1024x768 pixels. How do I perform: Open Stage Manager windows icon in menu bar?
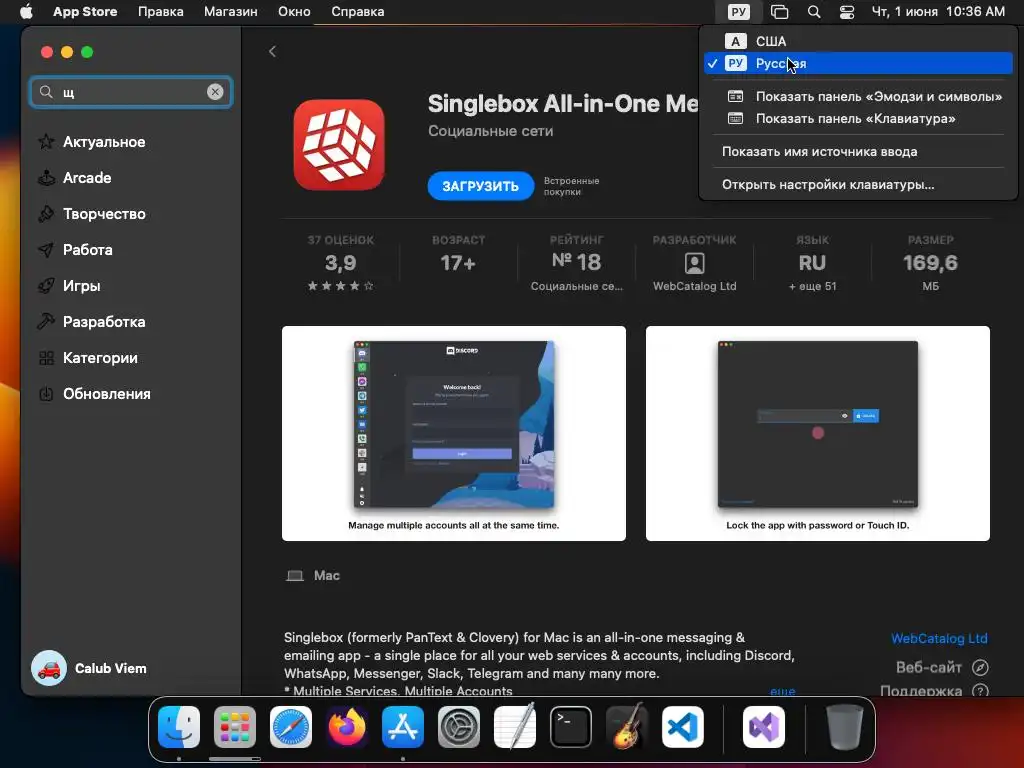click(779, 12)
